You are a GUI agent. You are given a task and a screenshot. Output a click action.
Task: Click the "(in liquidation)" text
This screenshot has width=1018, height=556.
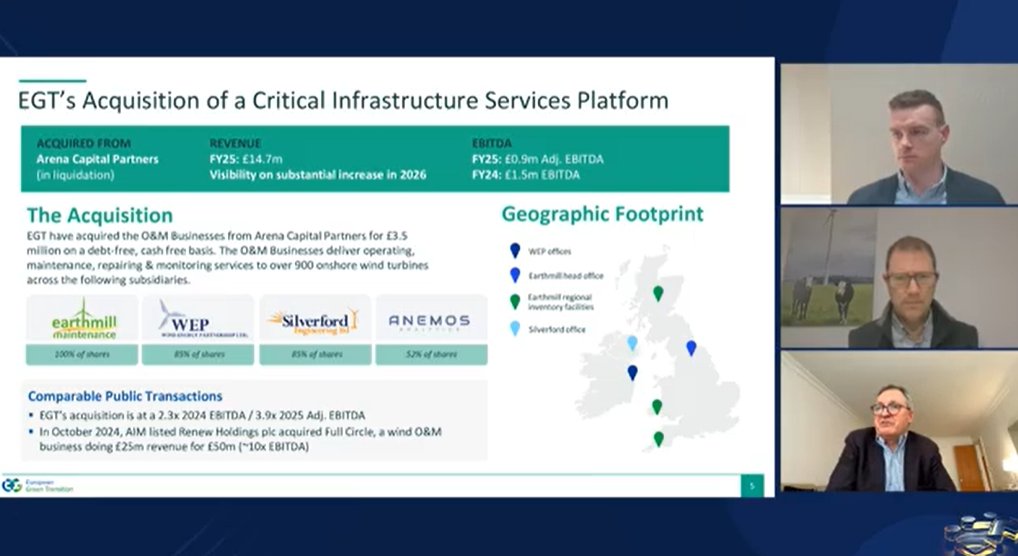[75, 175]
